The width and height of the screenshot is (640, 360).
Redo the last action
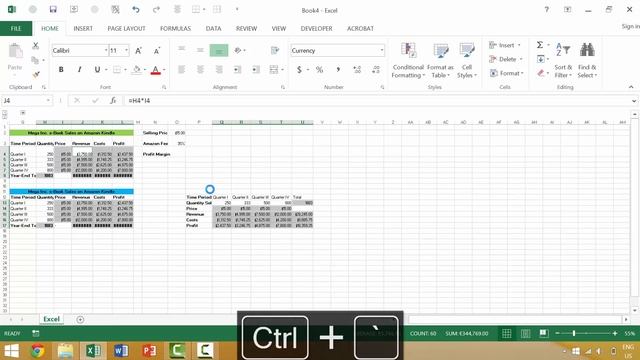coord(156,9)
